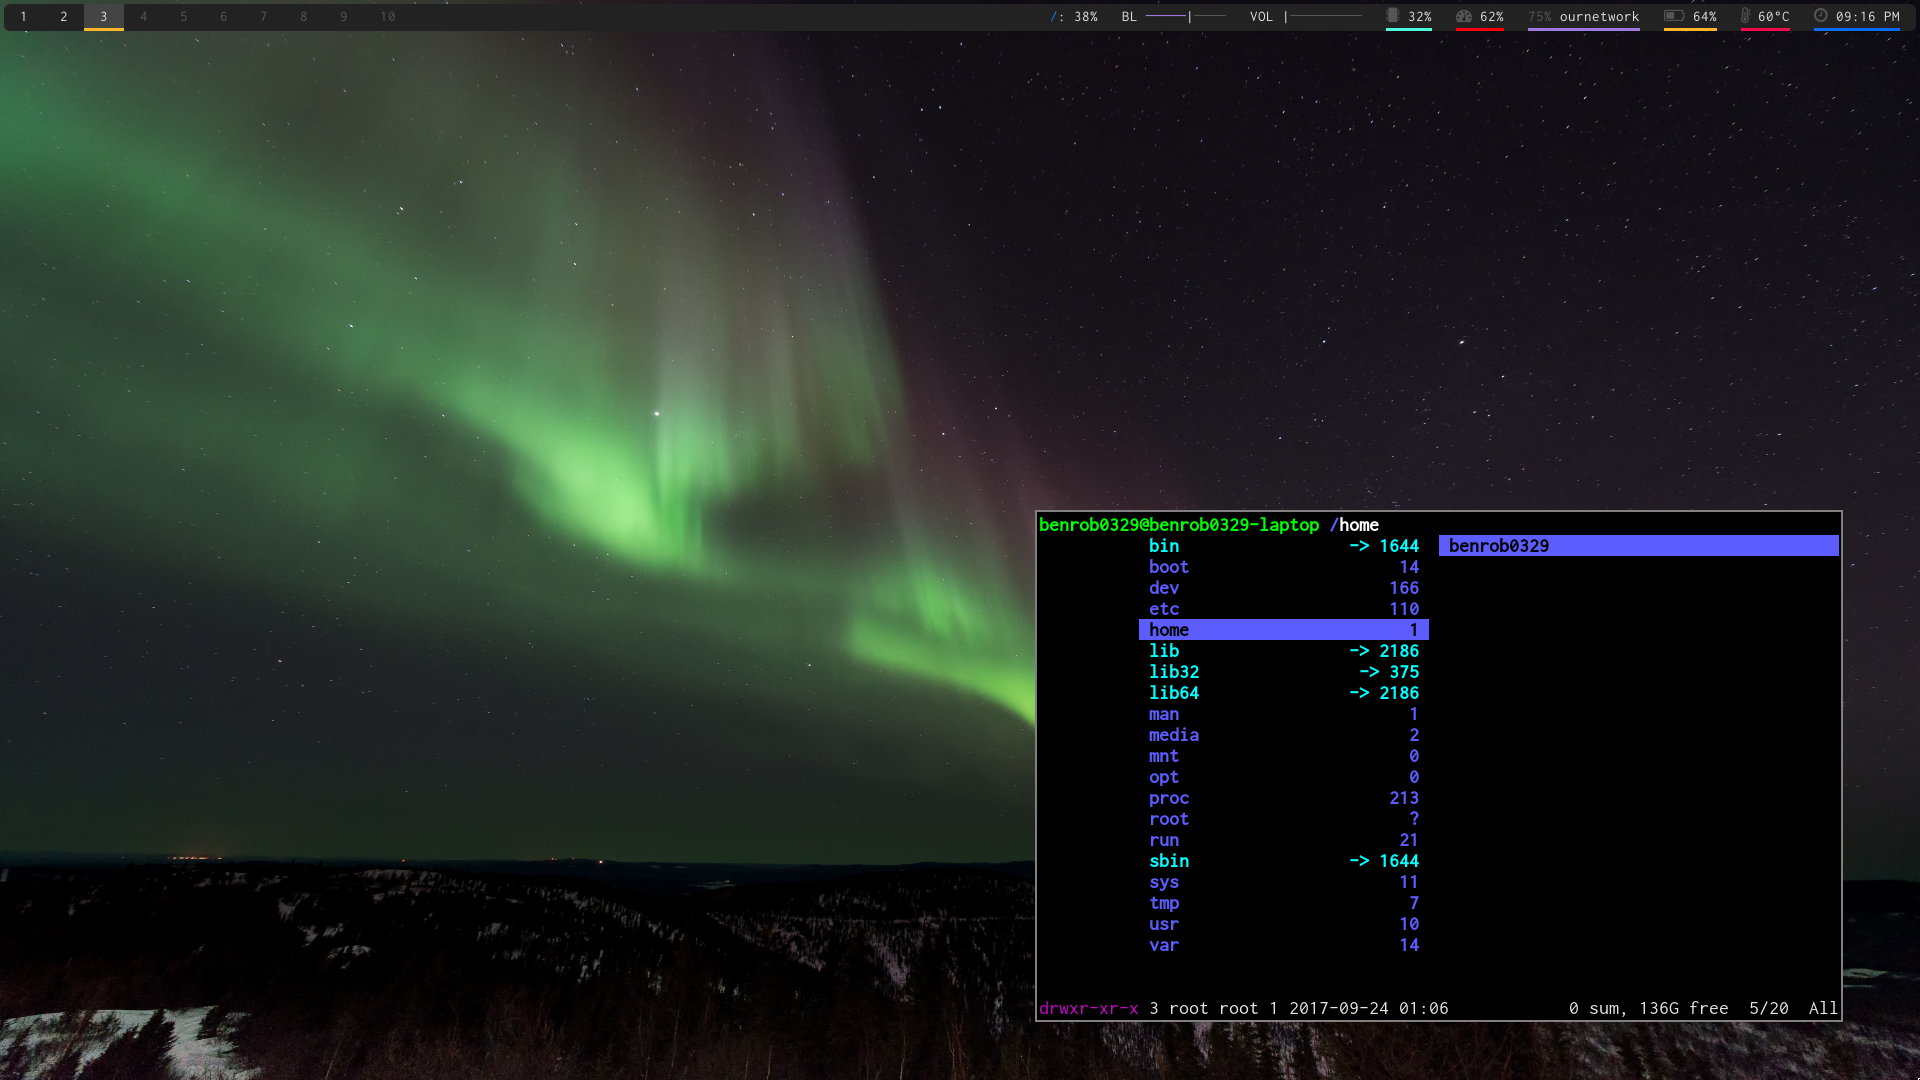Click the root filesystem usage 38% indicator
The width and height of the screenshot is (1920, 1080).
(x=1074, y=16)
